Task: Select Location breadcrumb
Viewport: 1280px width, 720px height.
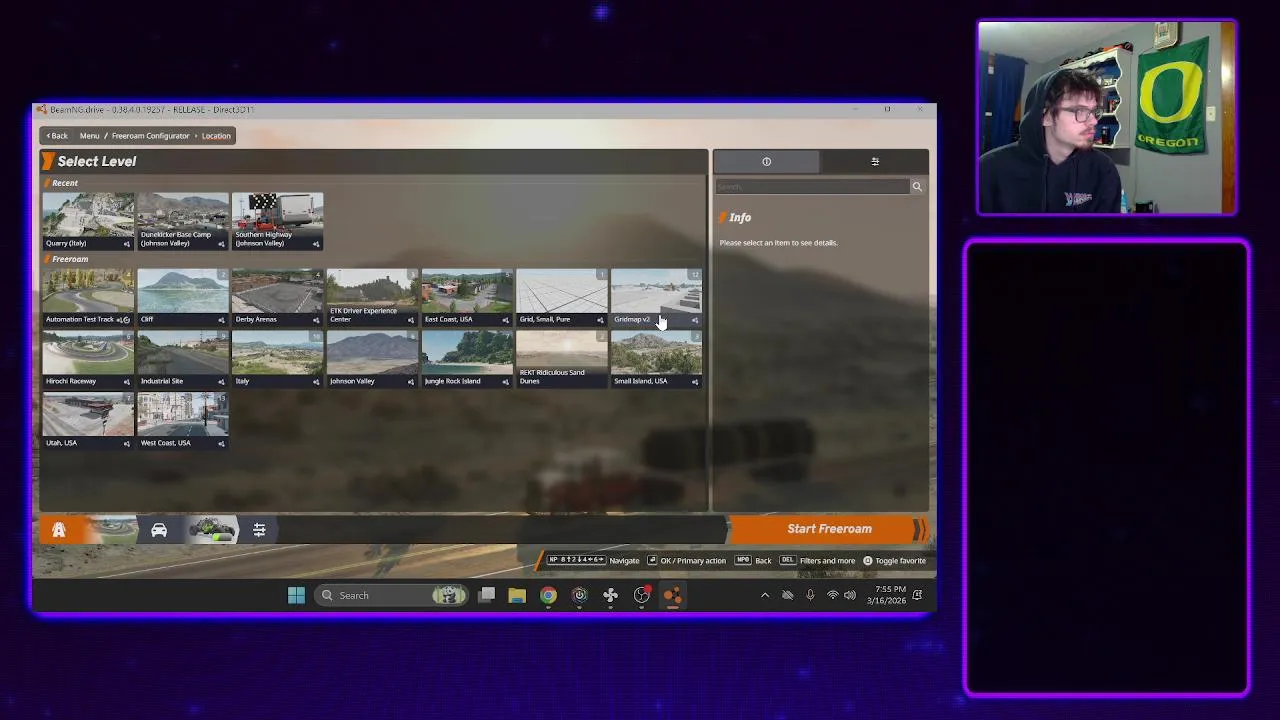Action: pos(216,136)
